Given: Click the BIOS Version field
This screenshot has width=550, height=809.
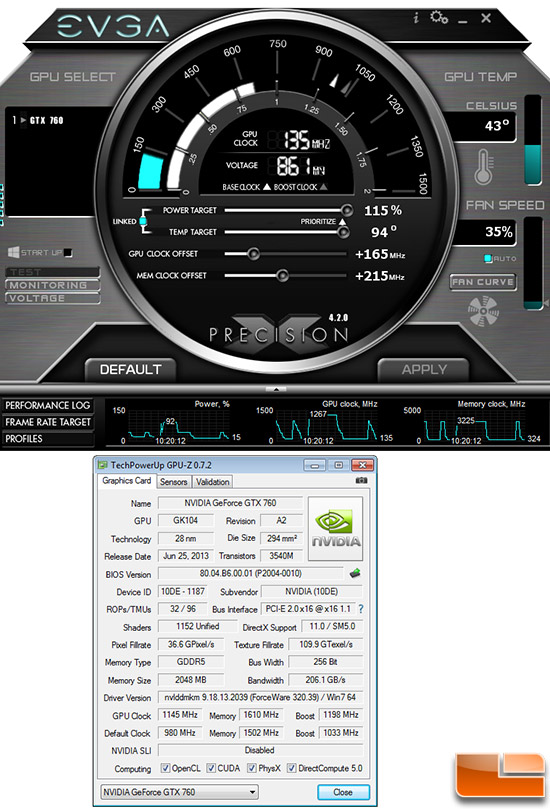Looking at the screenshot, I should click(x=250, y=574).
